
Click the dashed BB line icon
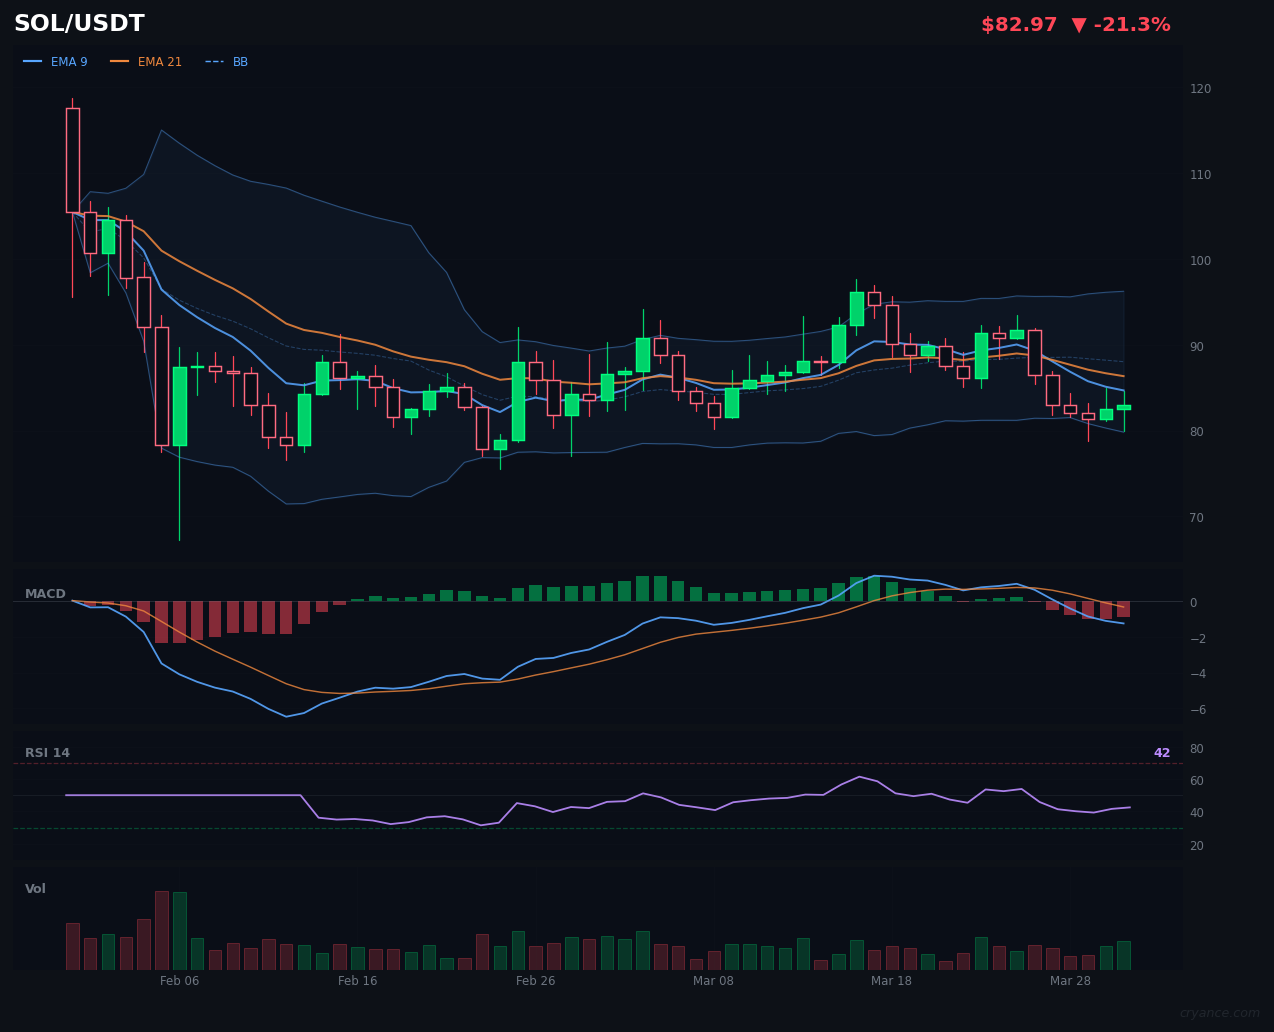click(x=213, y=61)
